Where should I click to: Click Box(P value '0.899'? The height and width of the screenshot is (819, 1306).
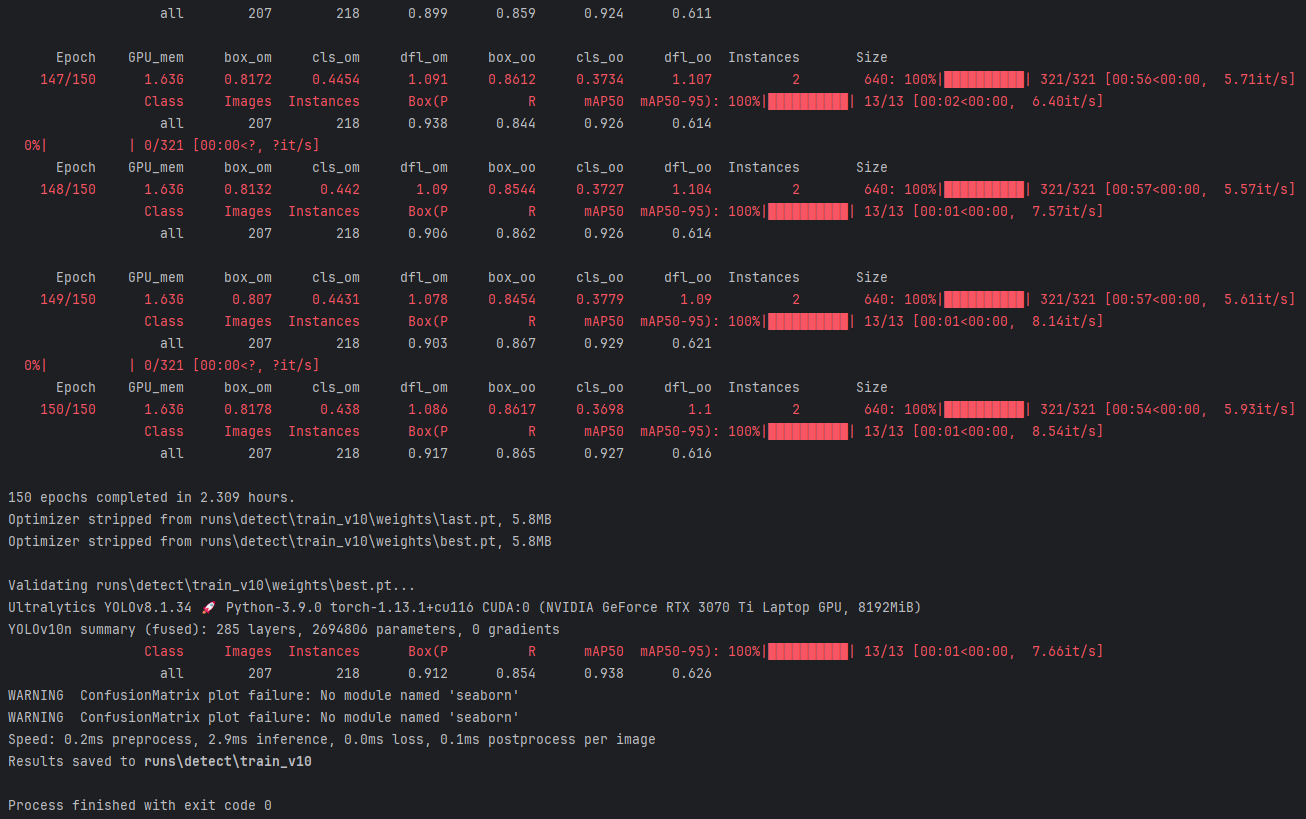coord(428,13)
